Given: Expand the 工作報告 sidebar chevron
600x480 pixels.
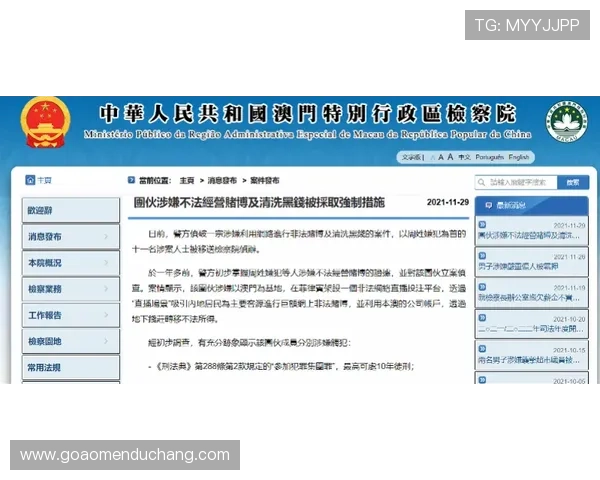Looking at the screenshot, I should point(106,315).
